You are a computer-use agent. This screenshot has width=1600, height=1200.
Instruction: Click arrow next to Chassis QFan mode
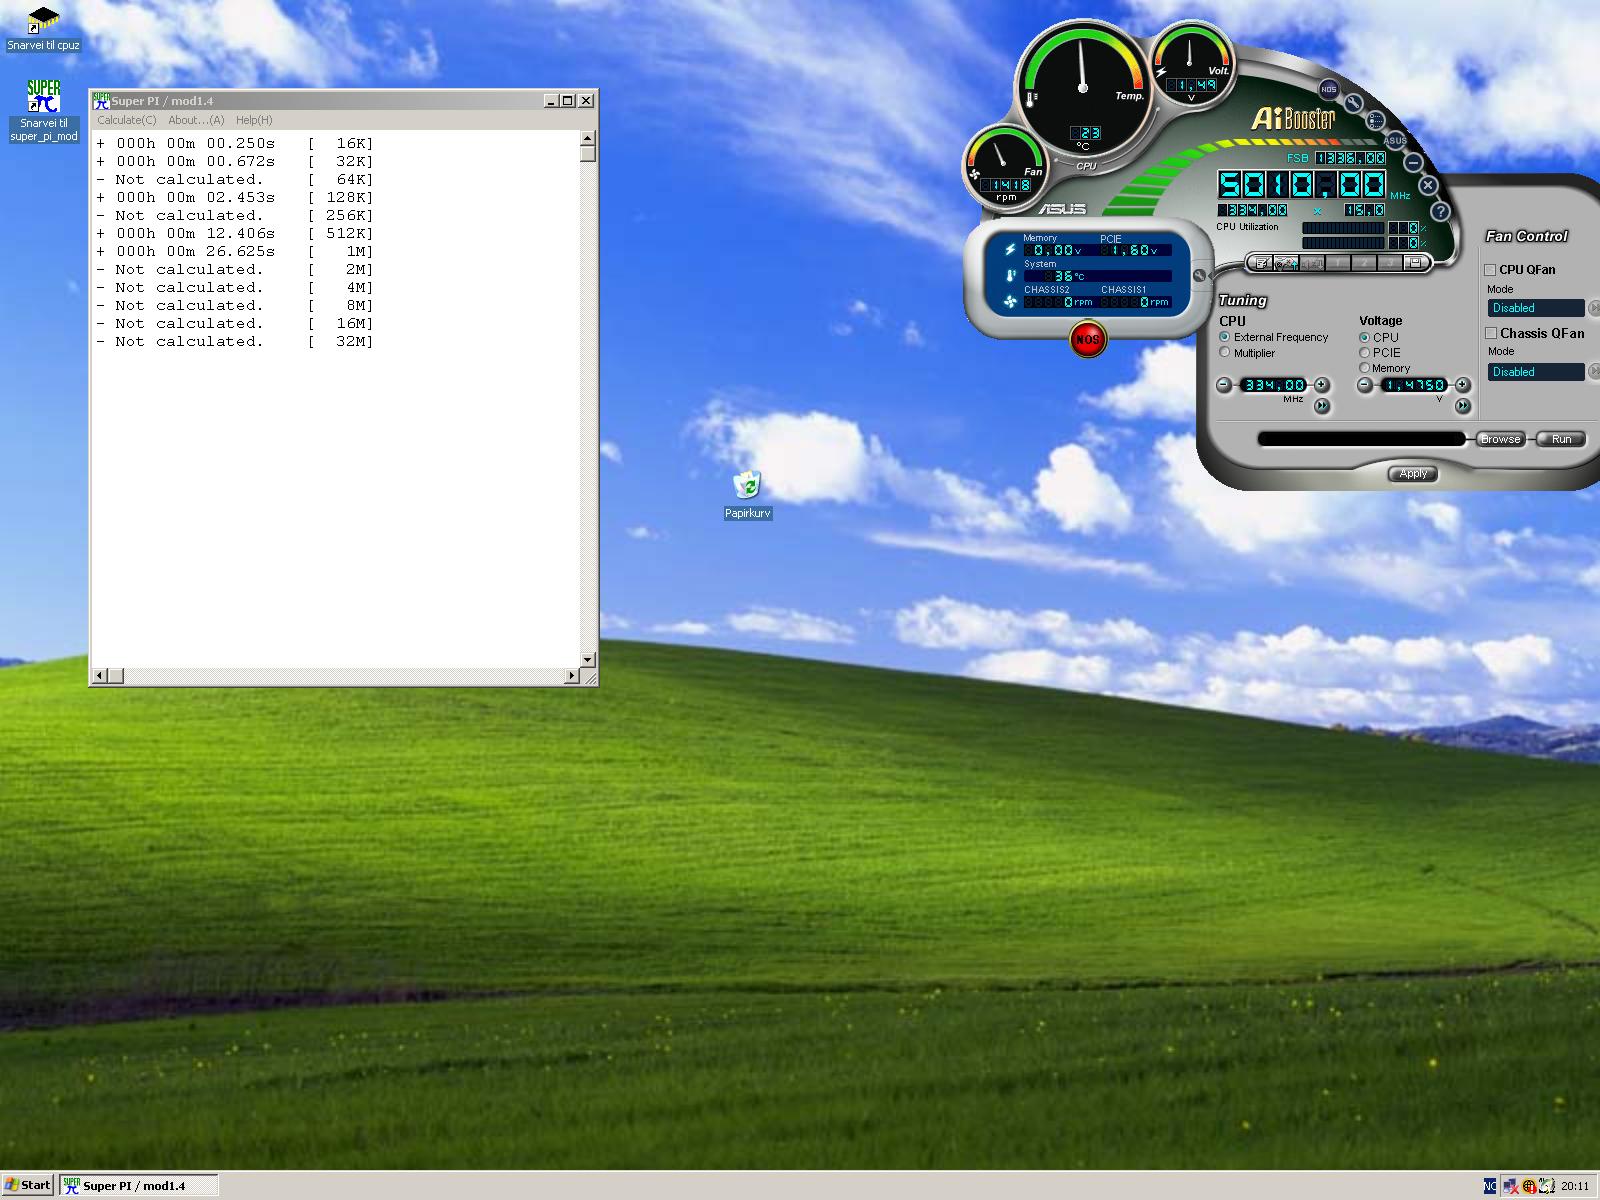point(1594,372)
